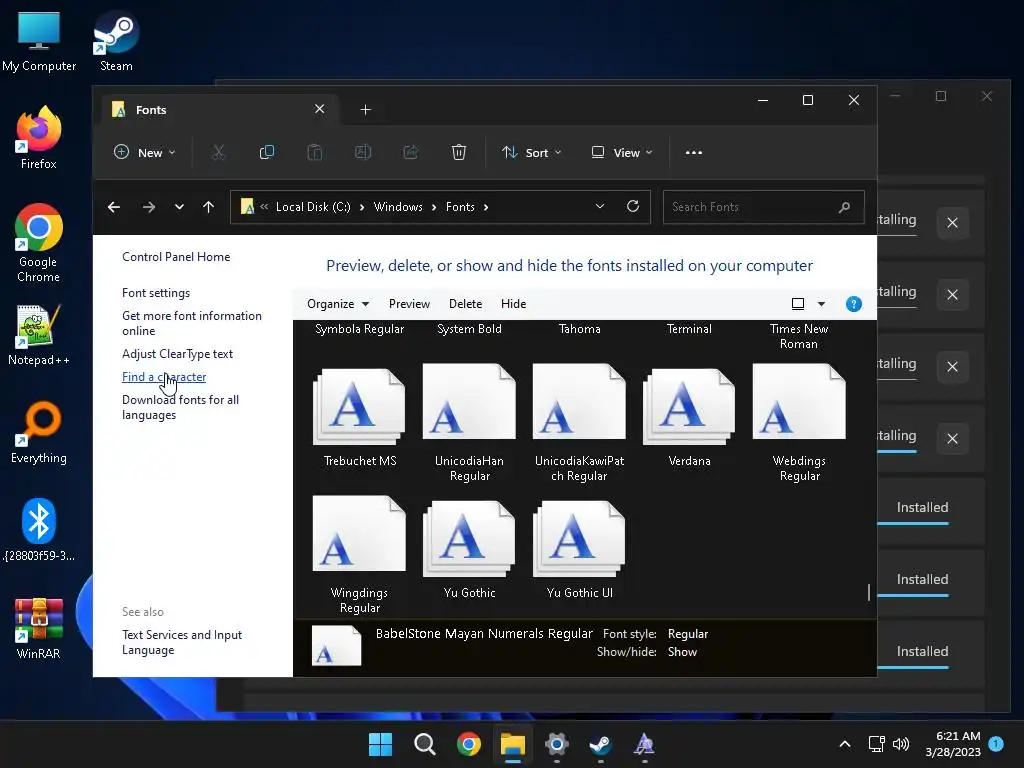The height and width of the screenshot is (768, 1024).
Task: Click Preview in the fonts command bar
Action: pyautogui.click(x=409, y=304)
